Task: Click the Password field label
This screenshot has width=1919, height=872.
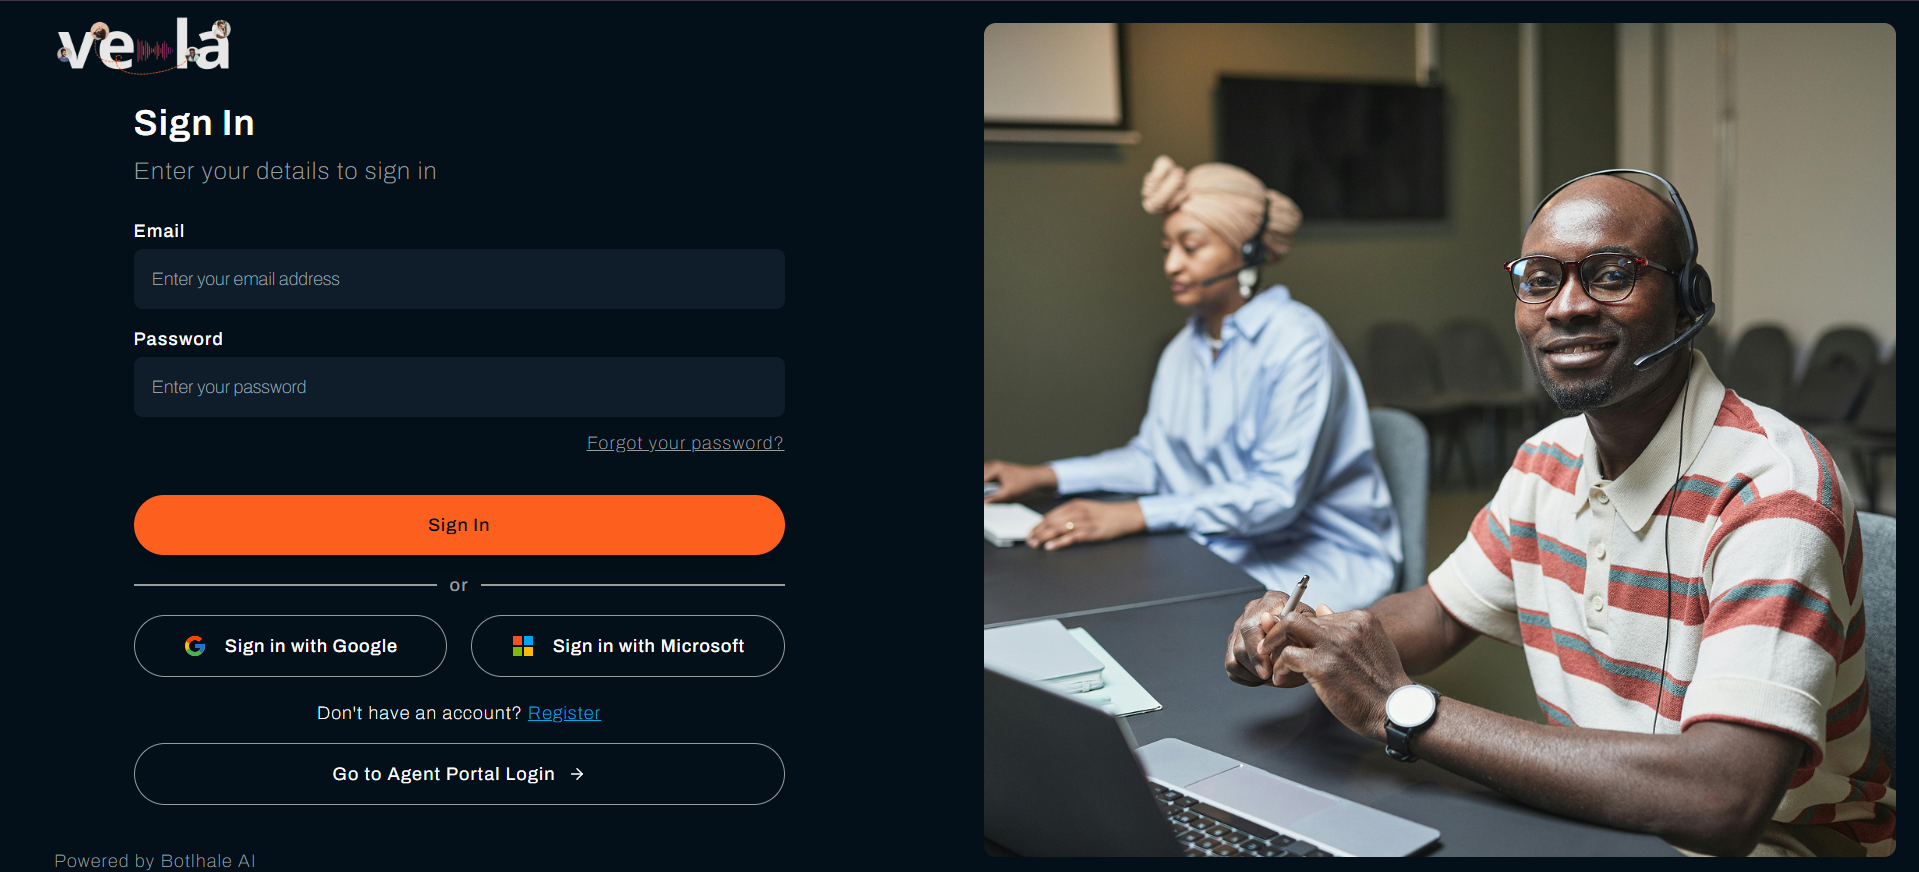Action: click(178, 339)
